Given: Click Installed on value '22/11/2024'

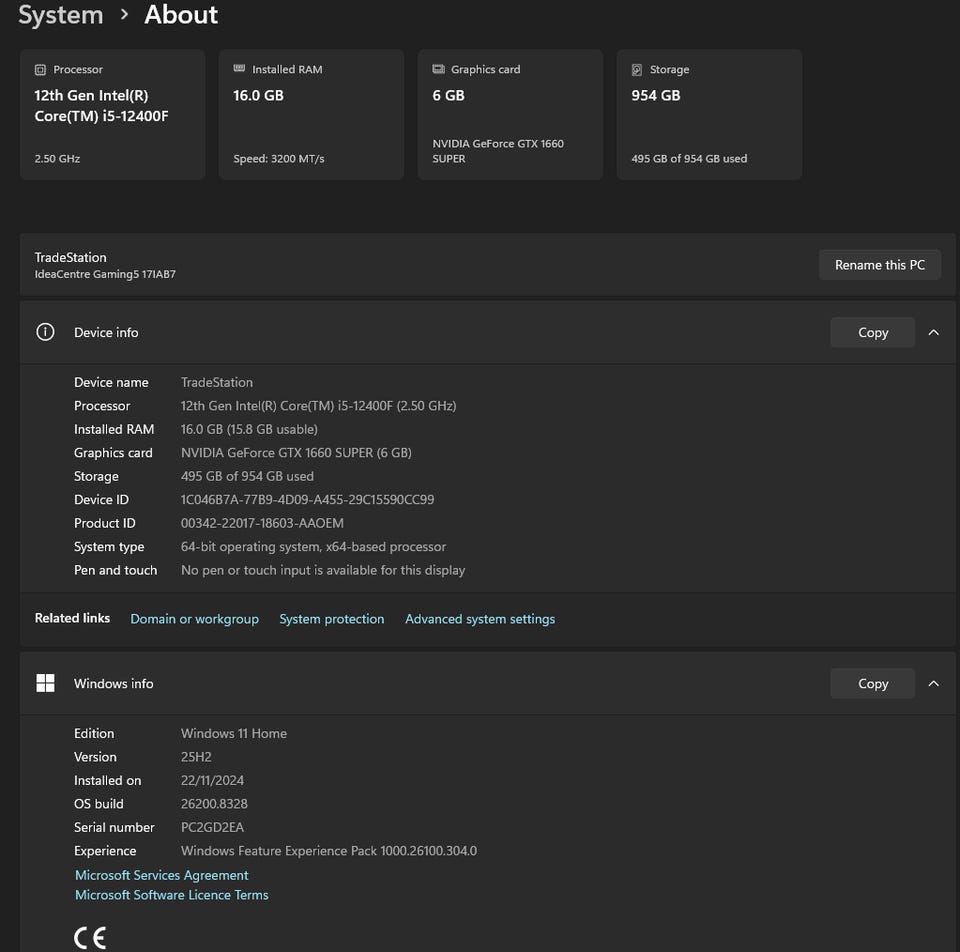Looking at the screenshot, I should coord(212,781).
